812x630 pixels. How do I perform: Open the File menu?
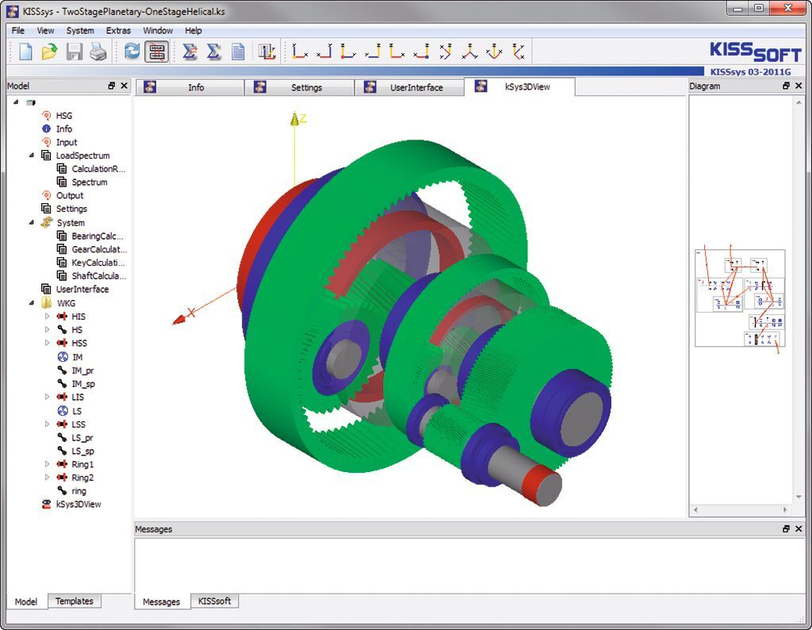(x=18, y=31)
